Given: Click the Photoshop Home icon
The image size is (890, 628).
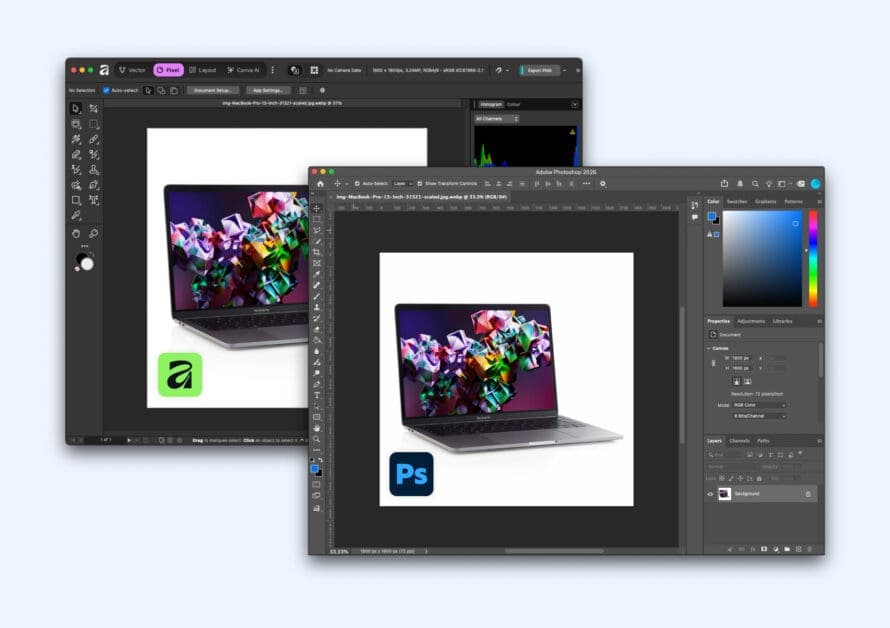Looking at the screenshot, I should (x=320, y=184).
